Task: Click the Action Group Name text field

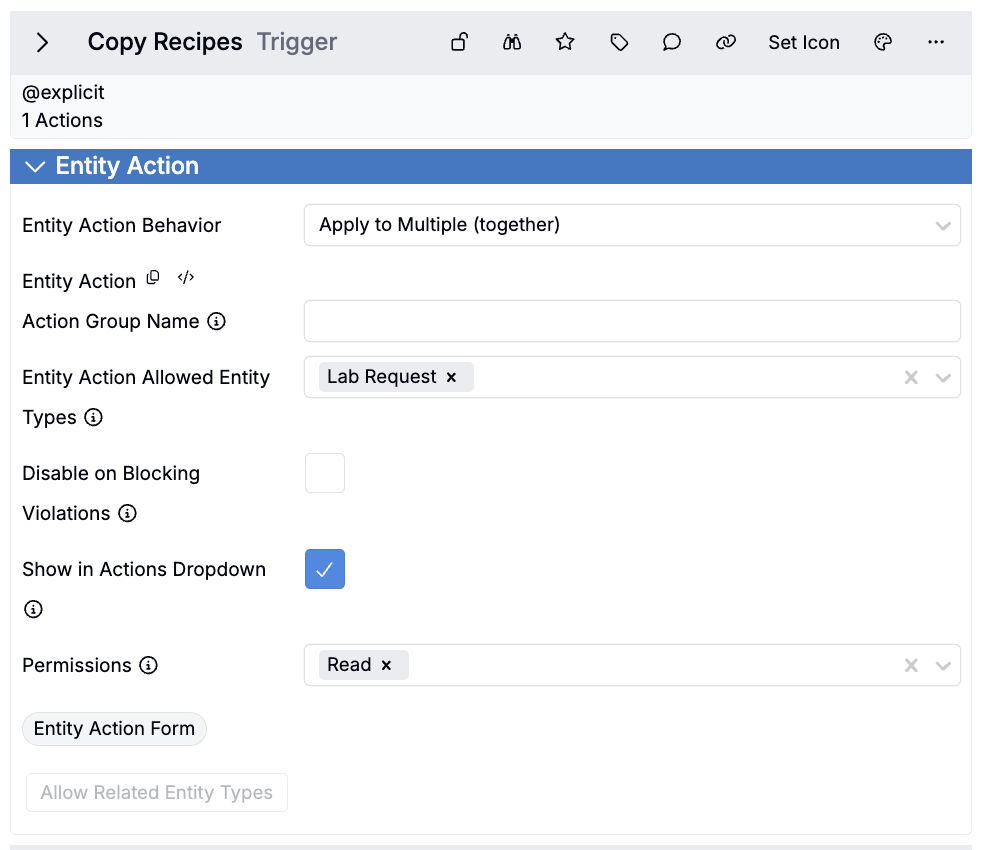Action: [x=632, y=321]
